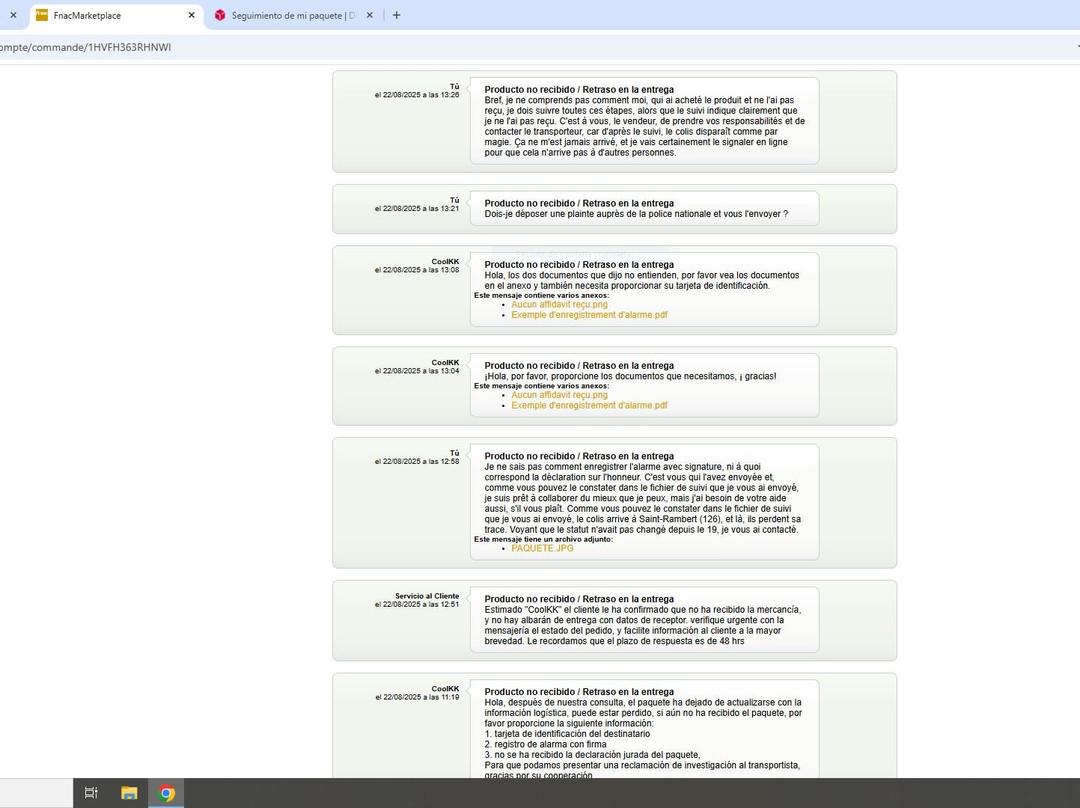Open Aucun affidavit reçu.png in 13:08 message

559,305
